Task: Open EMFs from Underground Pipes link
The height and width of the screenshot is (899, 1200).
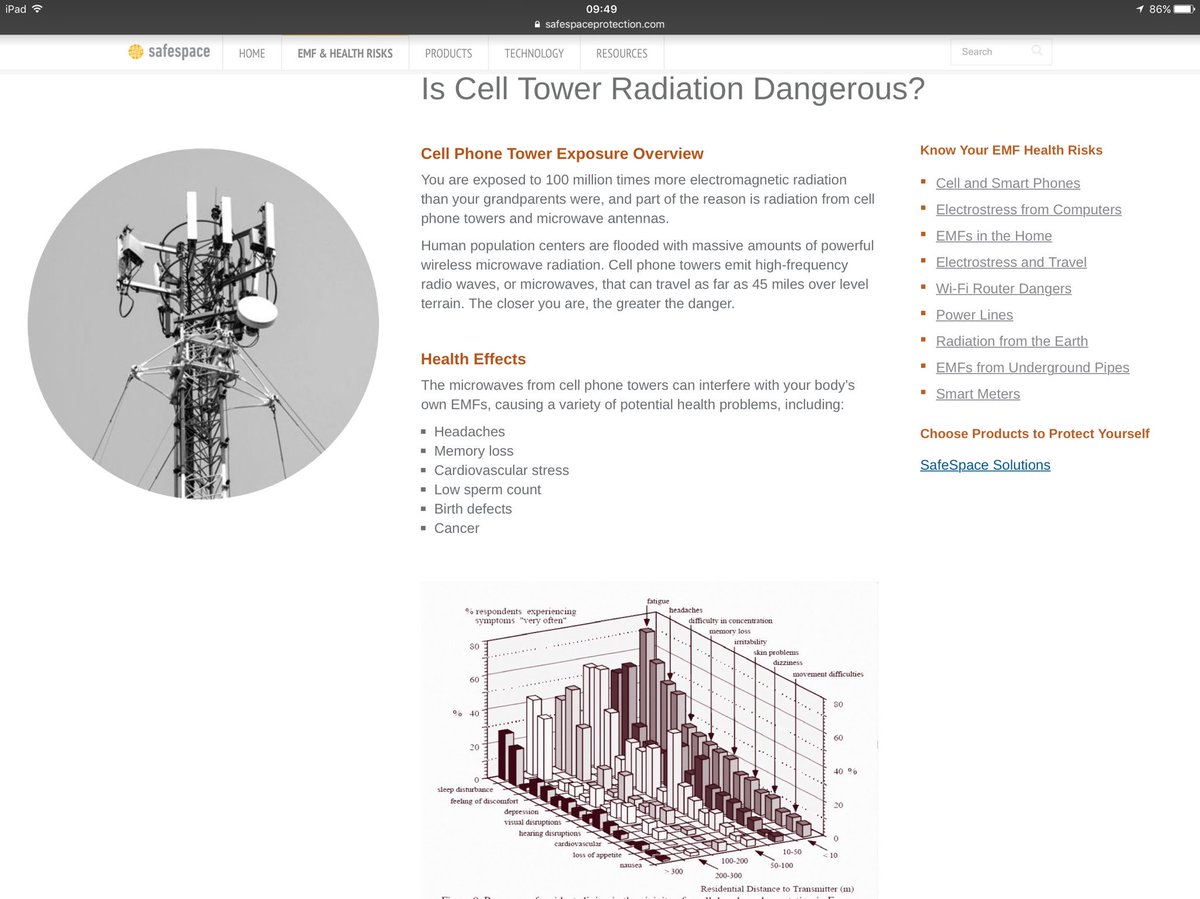Action: [x=1033, y=367]
